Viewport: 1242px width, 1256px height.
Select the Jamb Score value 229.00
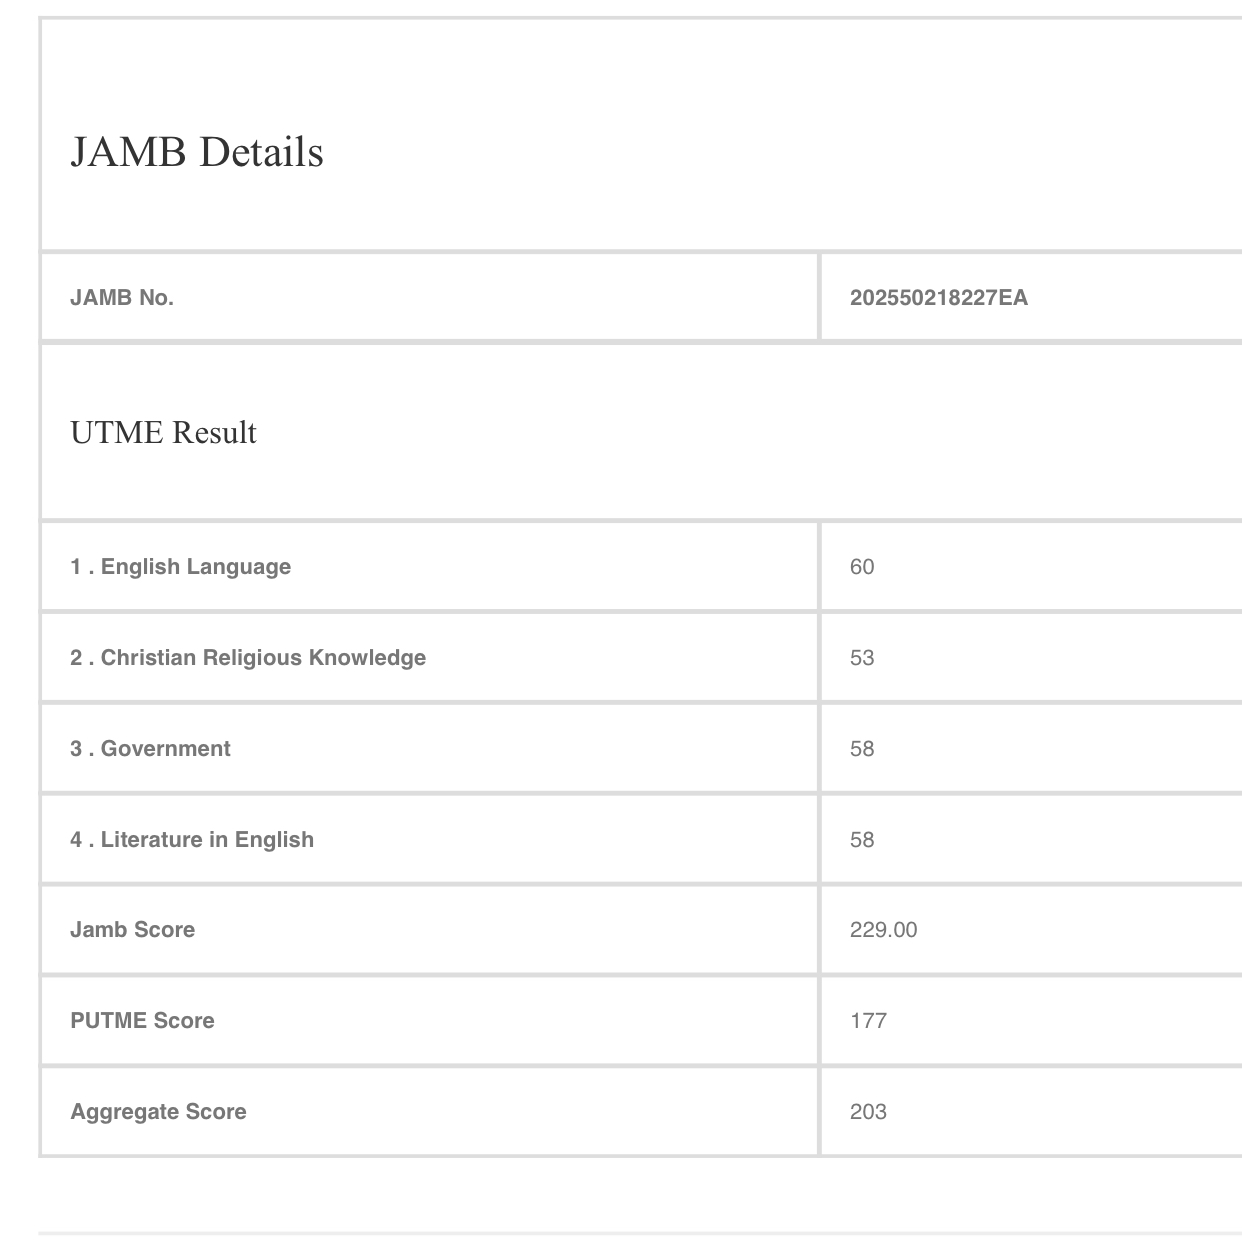point(883,930)
